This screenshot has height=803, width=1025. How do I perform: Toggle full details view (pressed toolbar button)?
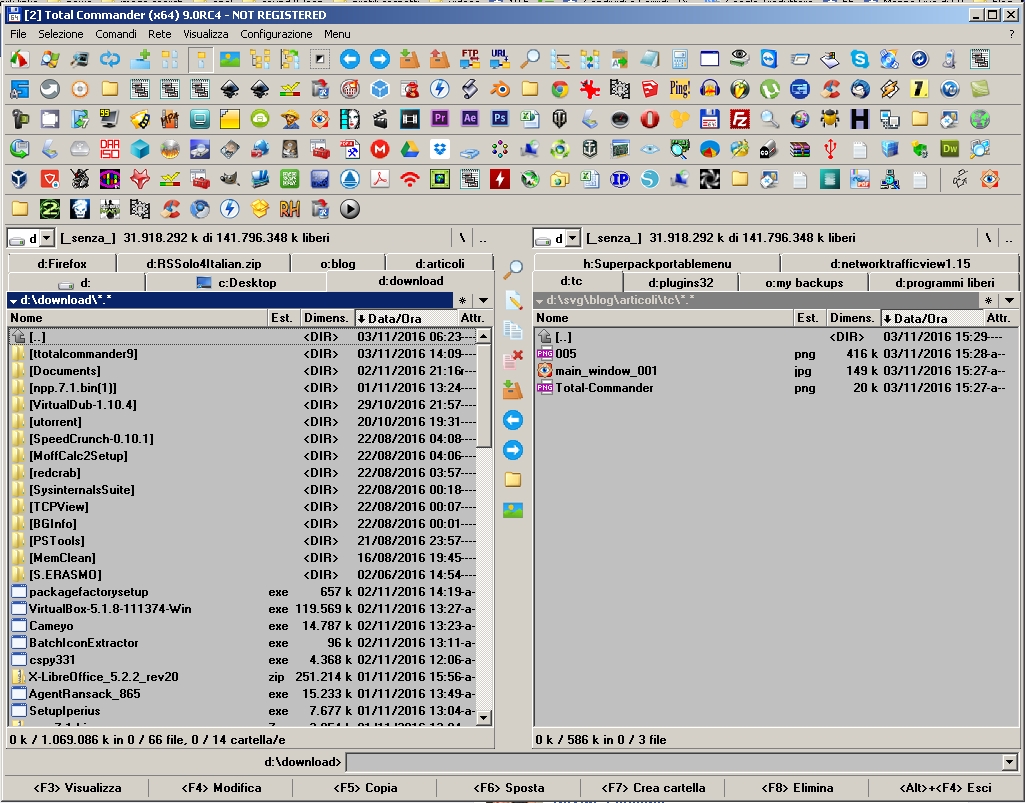(200, 60)
